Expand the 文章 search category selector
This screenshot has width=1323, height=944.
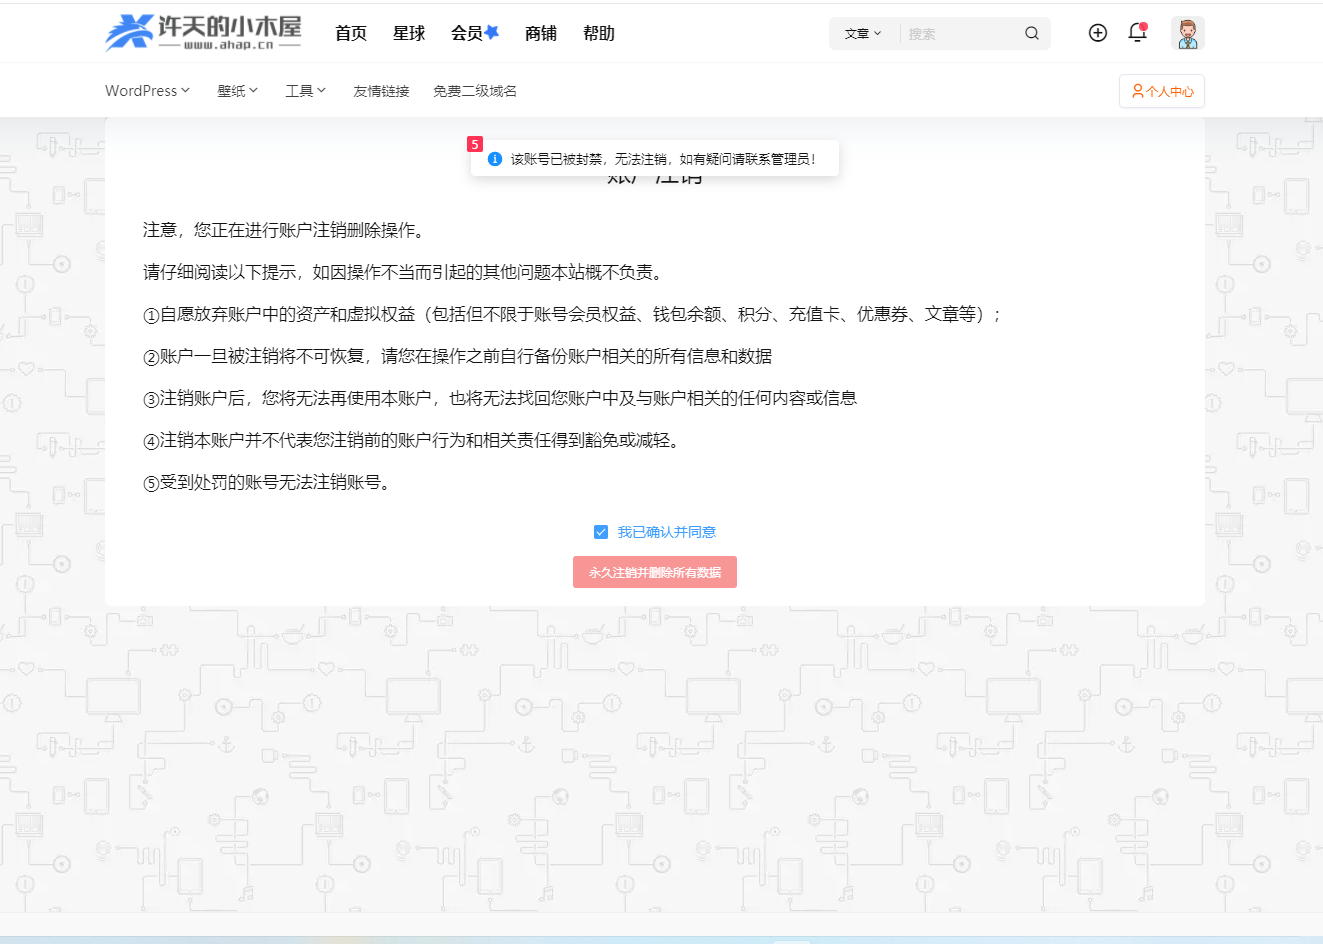[862, 33]
